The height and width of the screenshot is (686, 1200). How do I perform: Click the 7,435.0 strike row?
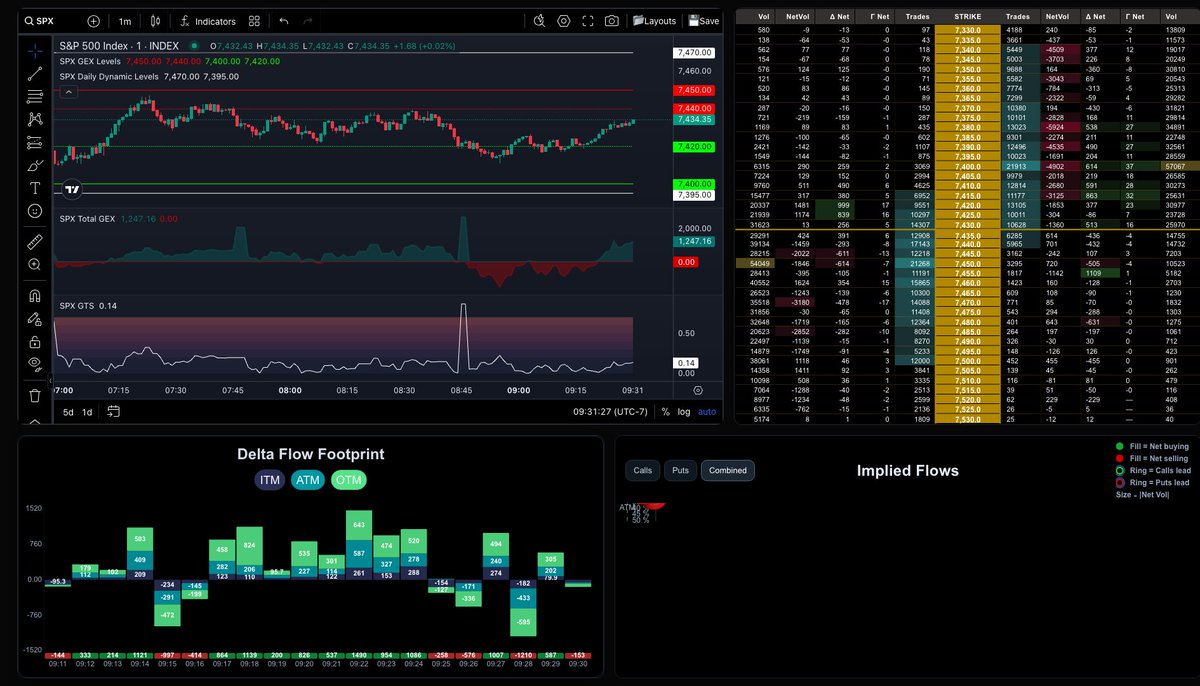tap(968, 234)
